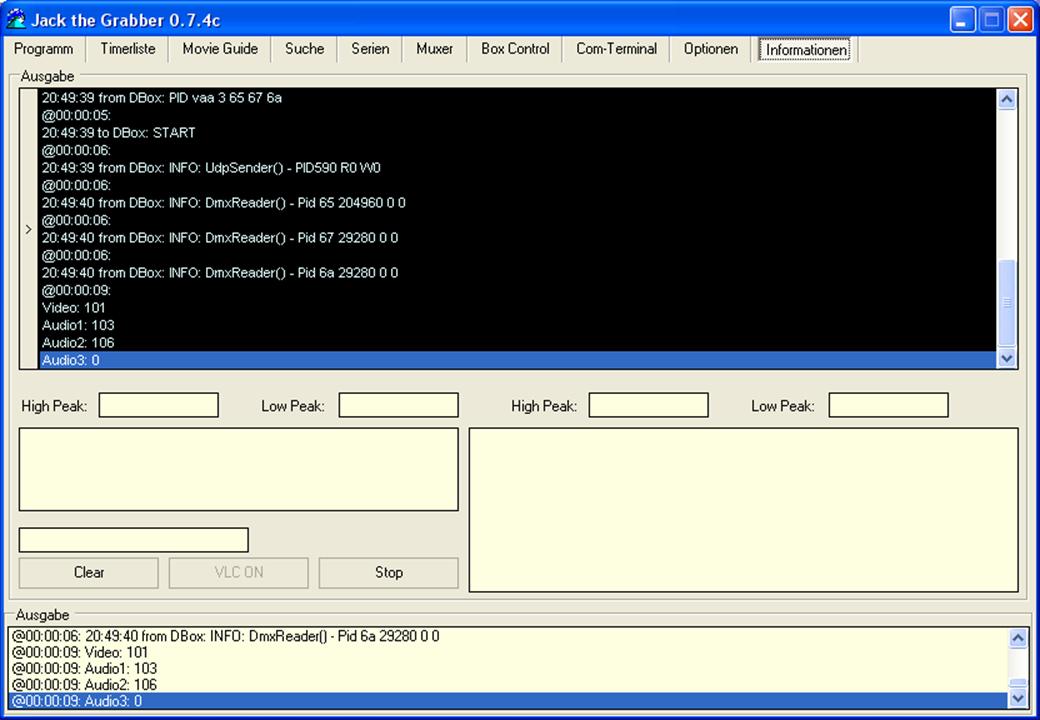Click the VLC ON button
This screenshot has height=720, width=1040.
(x=239, y=573)
